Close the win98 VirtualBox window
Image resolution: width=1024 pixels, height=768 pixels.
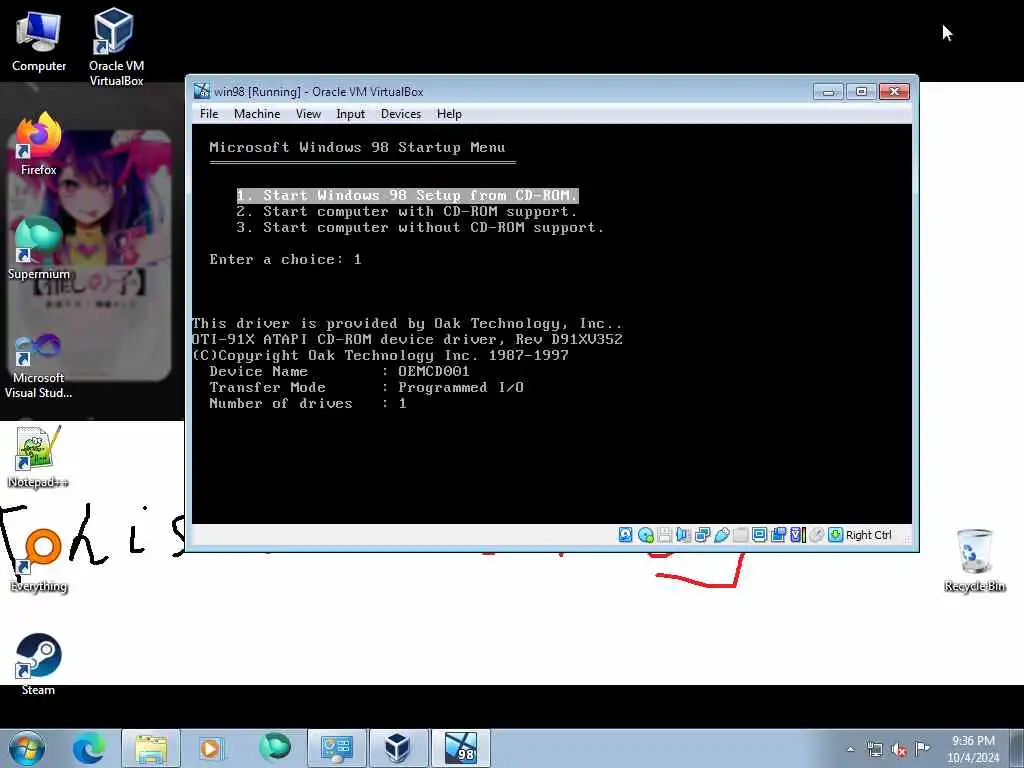[x=894, y=91]
